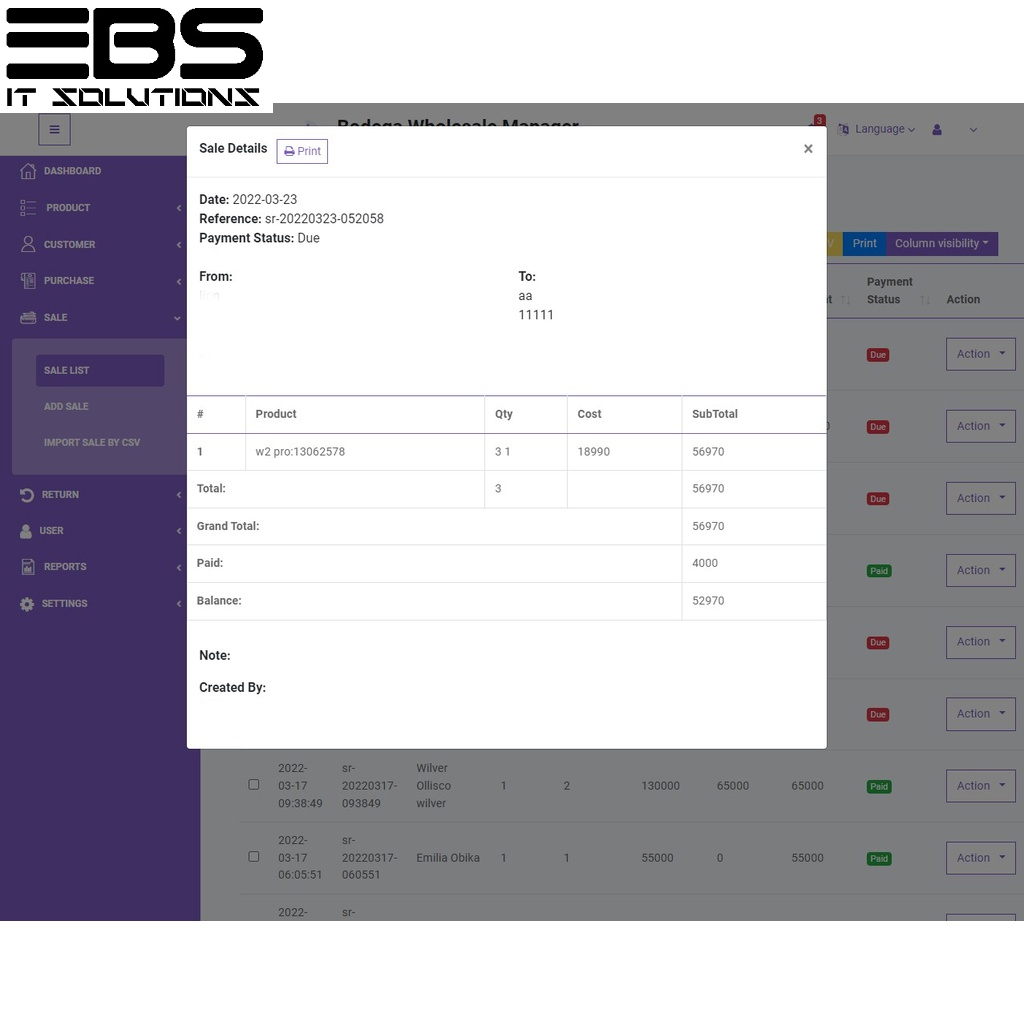Click the Product list icon in sidebar

pos(27,208)
